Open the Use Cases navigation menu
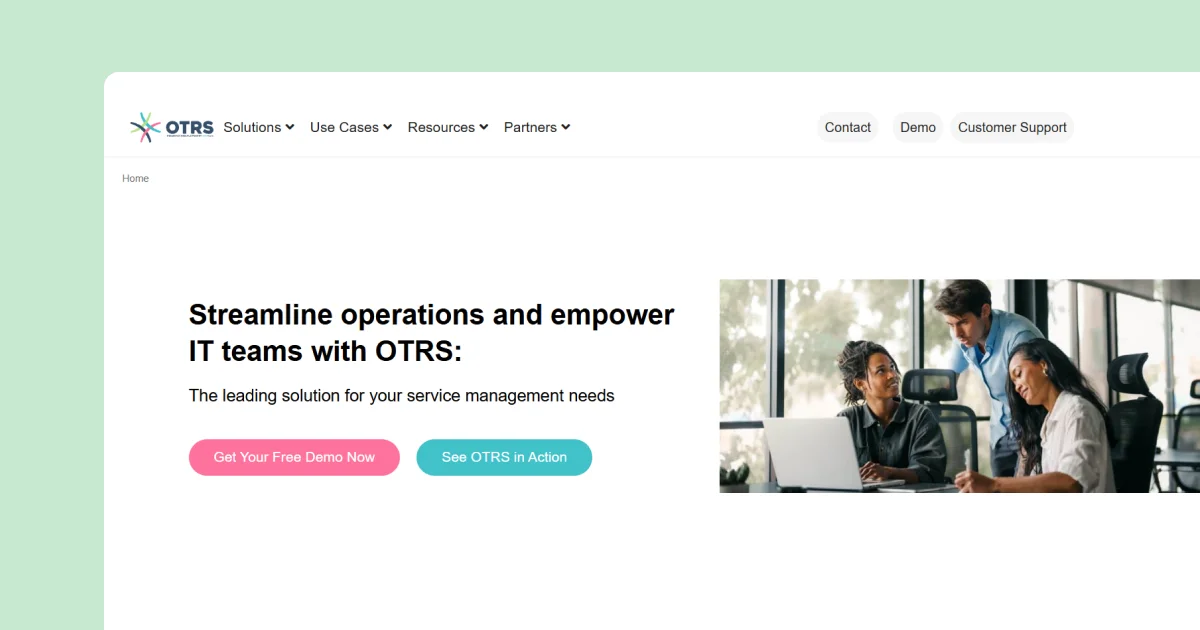 tap(344, 127)
